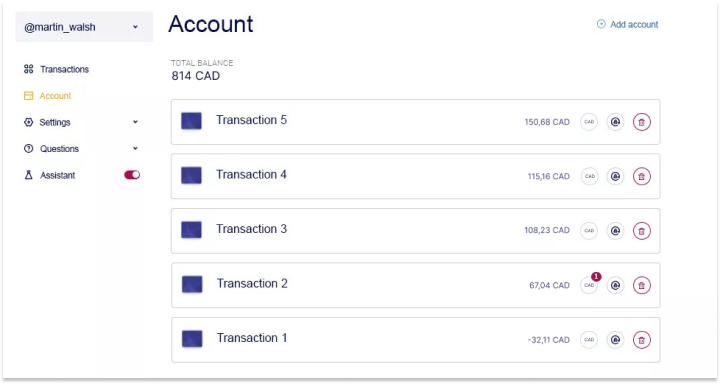The image size is (720, 384).
Task: Toggle the Assistant switch off
Action: (x=132, y=175)
